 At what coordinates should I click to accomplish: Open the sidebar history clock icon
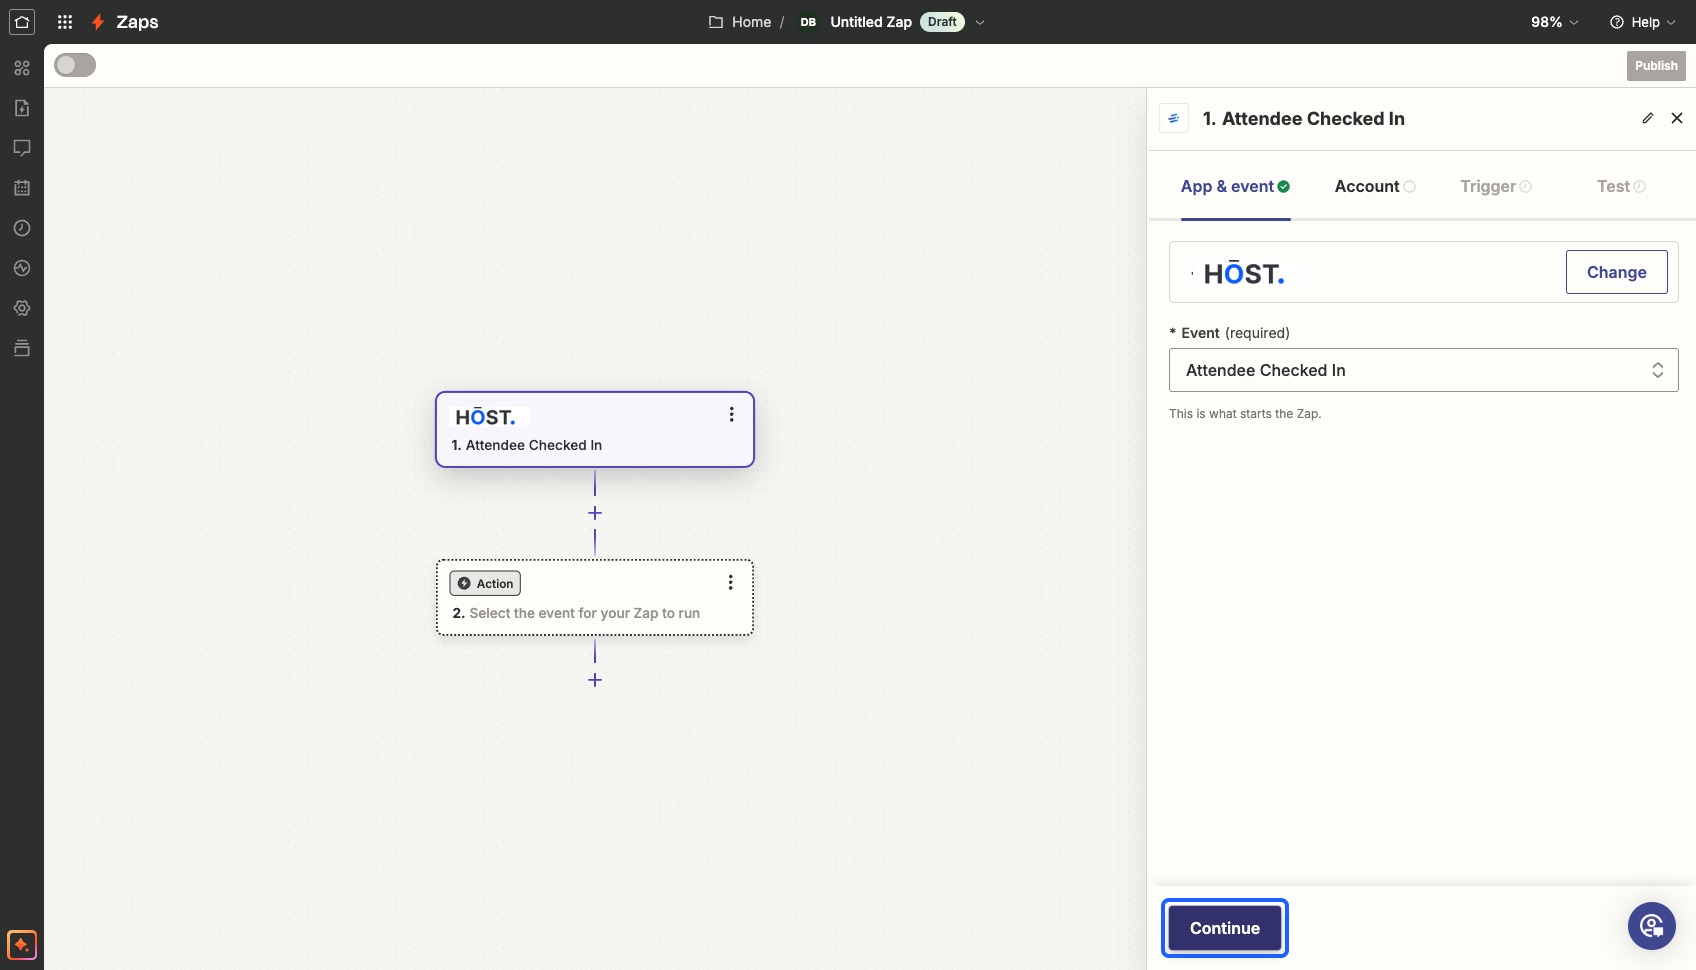click(x=22, y=228)
